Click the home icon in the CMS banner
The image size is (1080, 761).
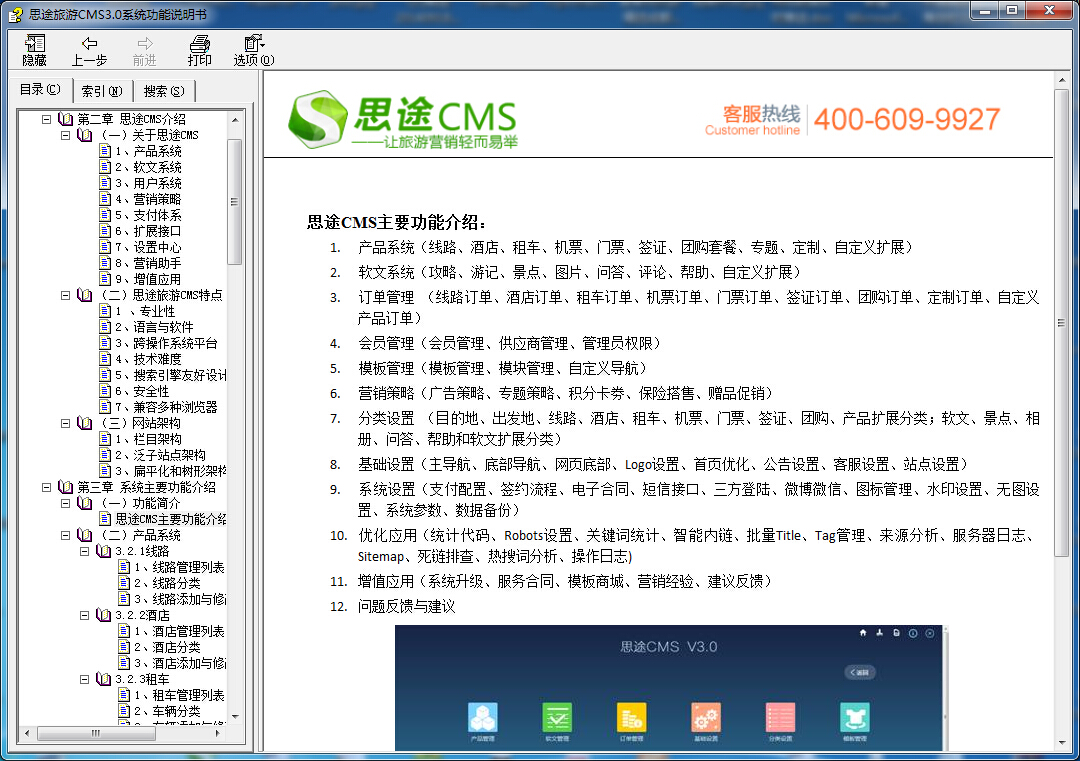pos(862,632)
